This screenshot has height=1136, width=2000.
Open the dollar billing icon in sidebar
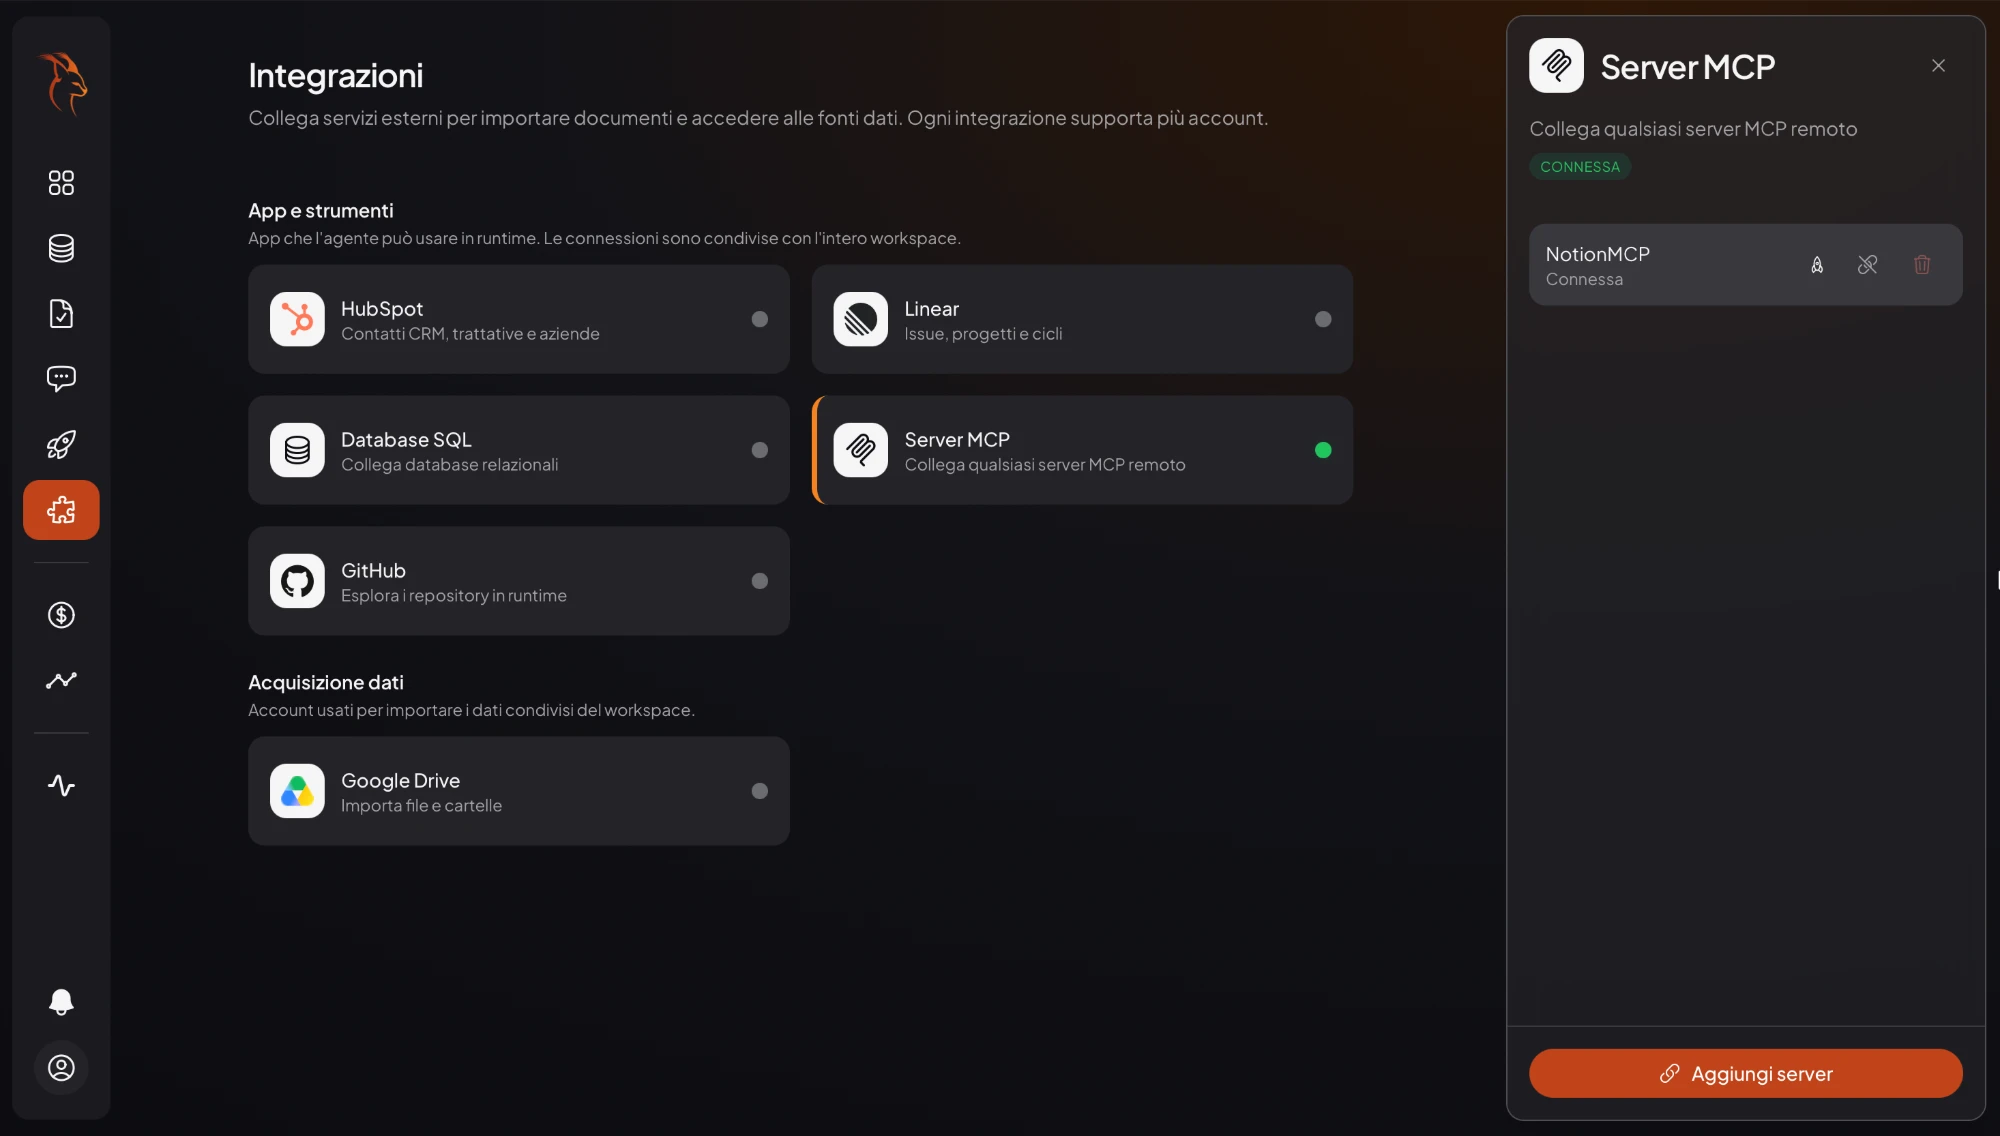(x=61, y=615)
